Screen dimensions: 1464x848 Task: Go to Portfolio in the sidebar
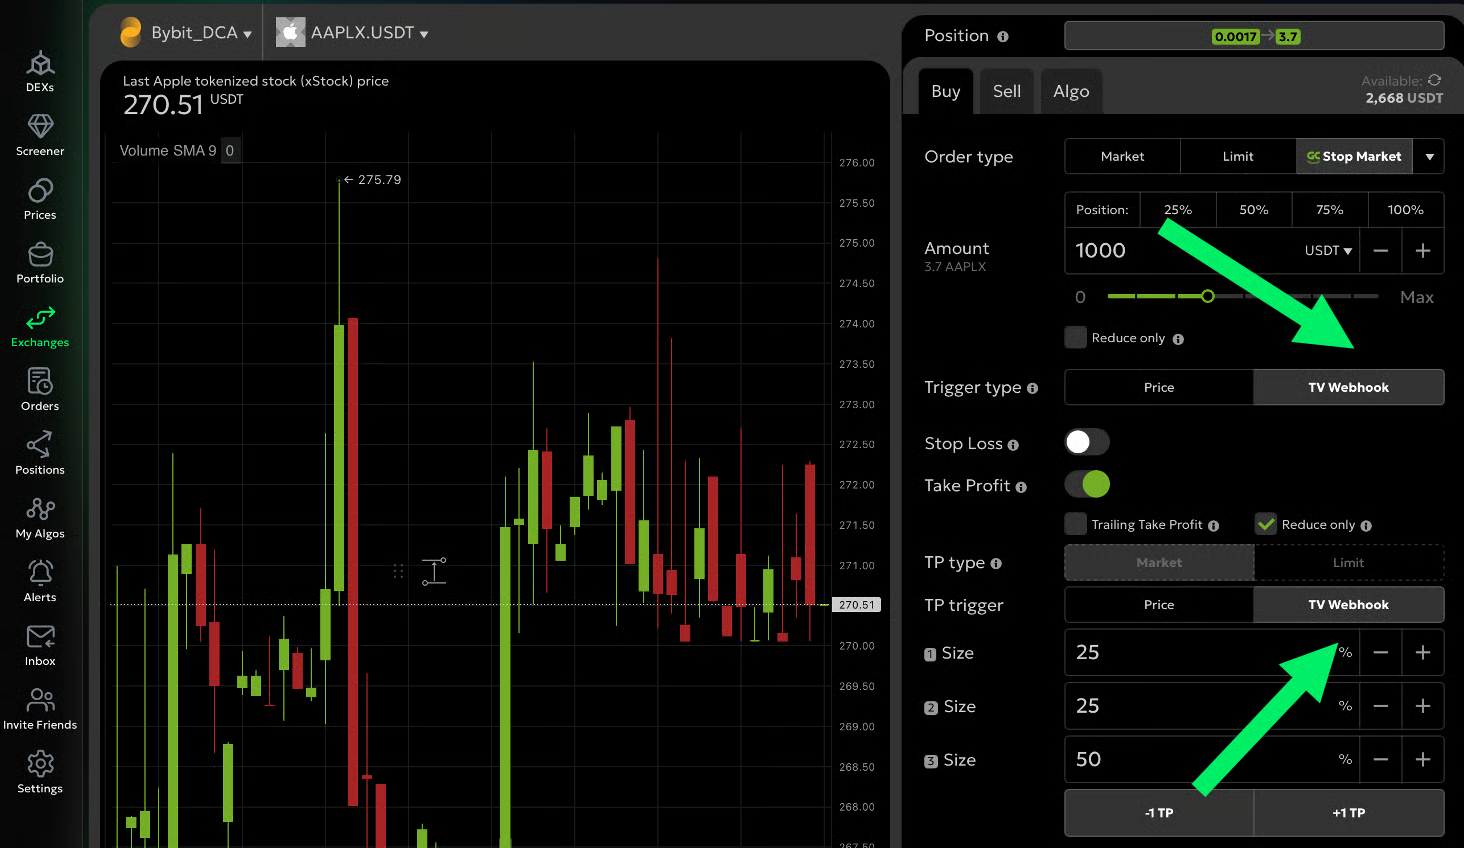40,255
